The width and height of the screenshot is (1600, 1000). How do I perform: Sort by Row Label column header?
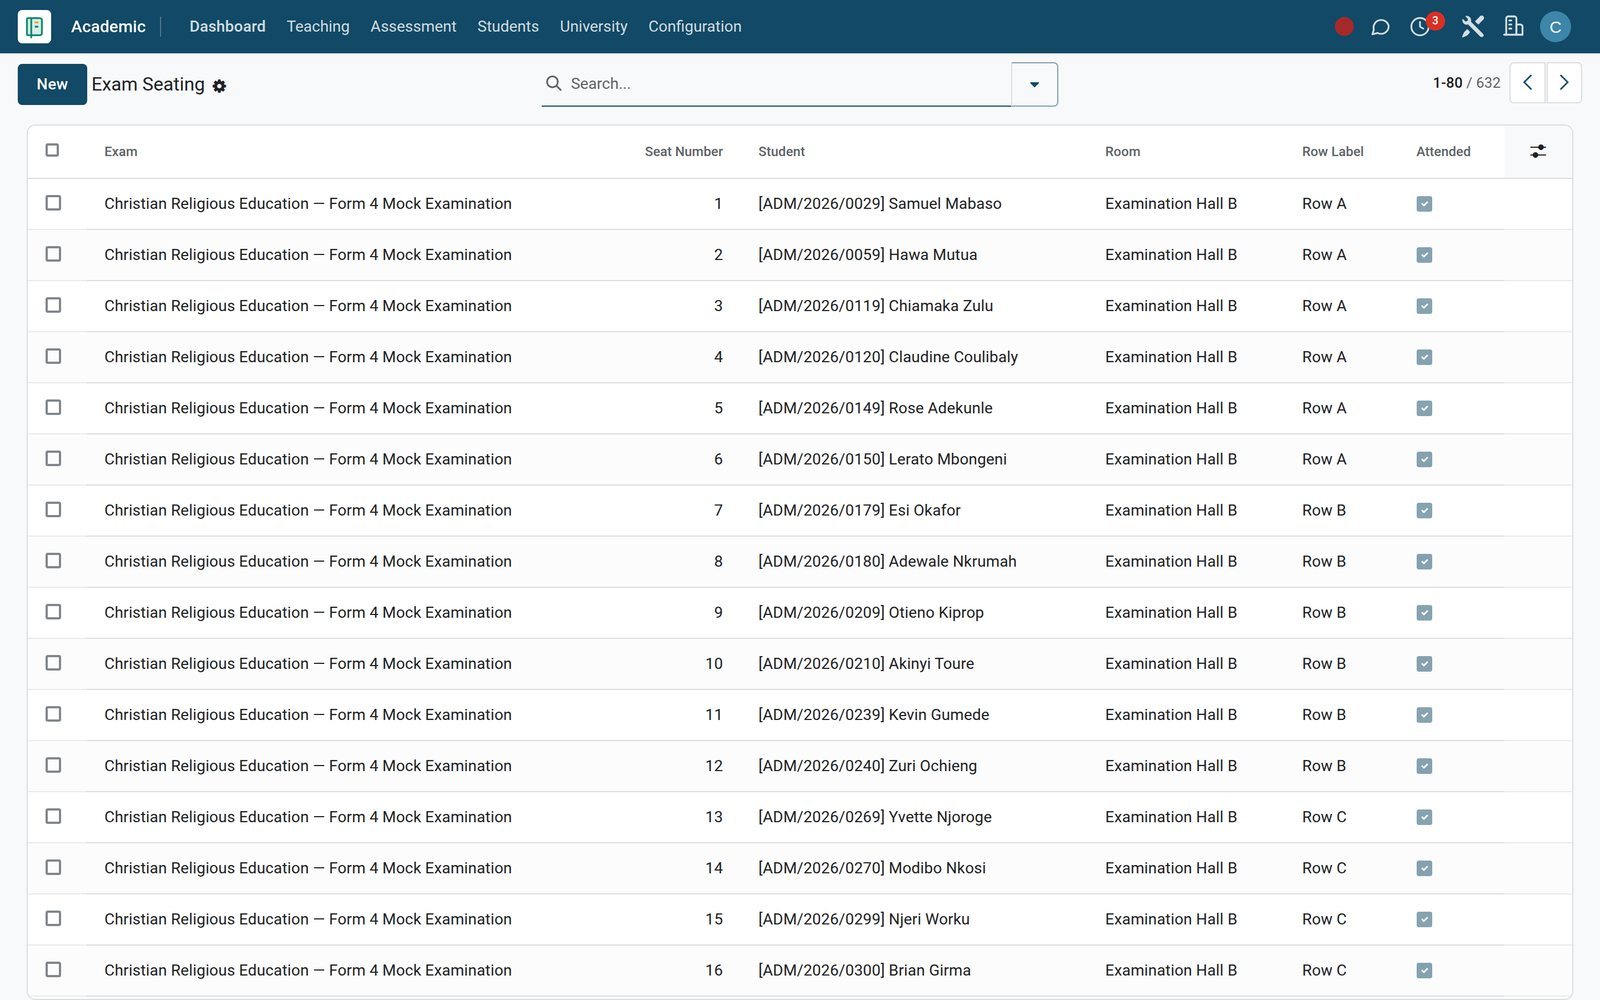pyautogui.click(x=1332, y=152)
